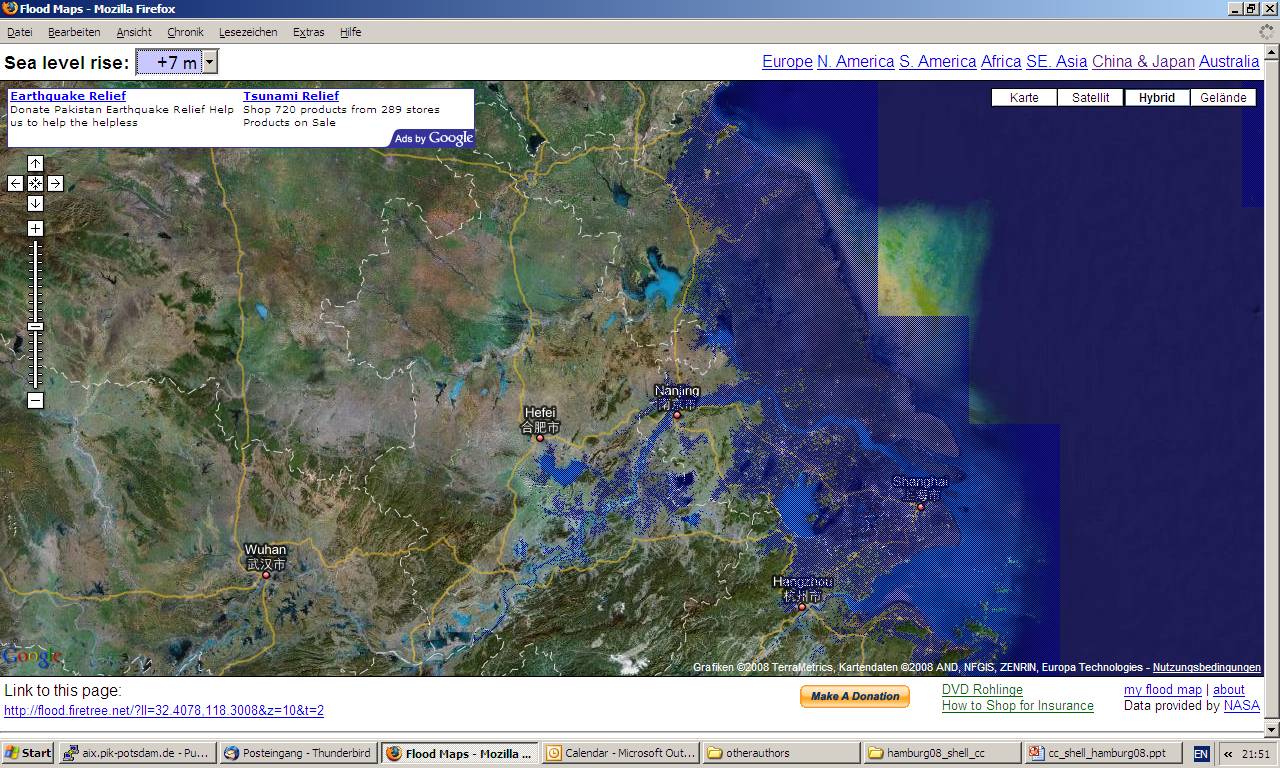This screenshot has height=768, width=1280.
Task: Click the Ads by Google label
Action: click(433, 138)
